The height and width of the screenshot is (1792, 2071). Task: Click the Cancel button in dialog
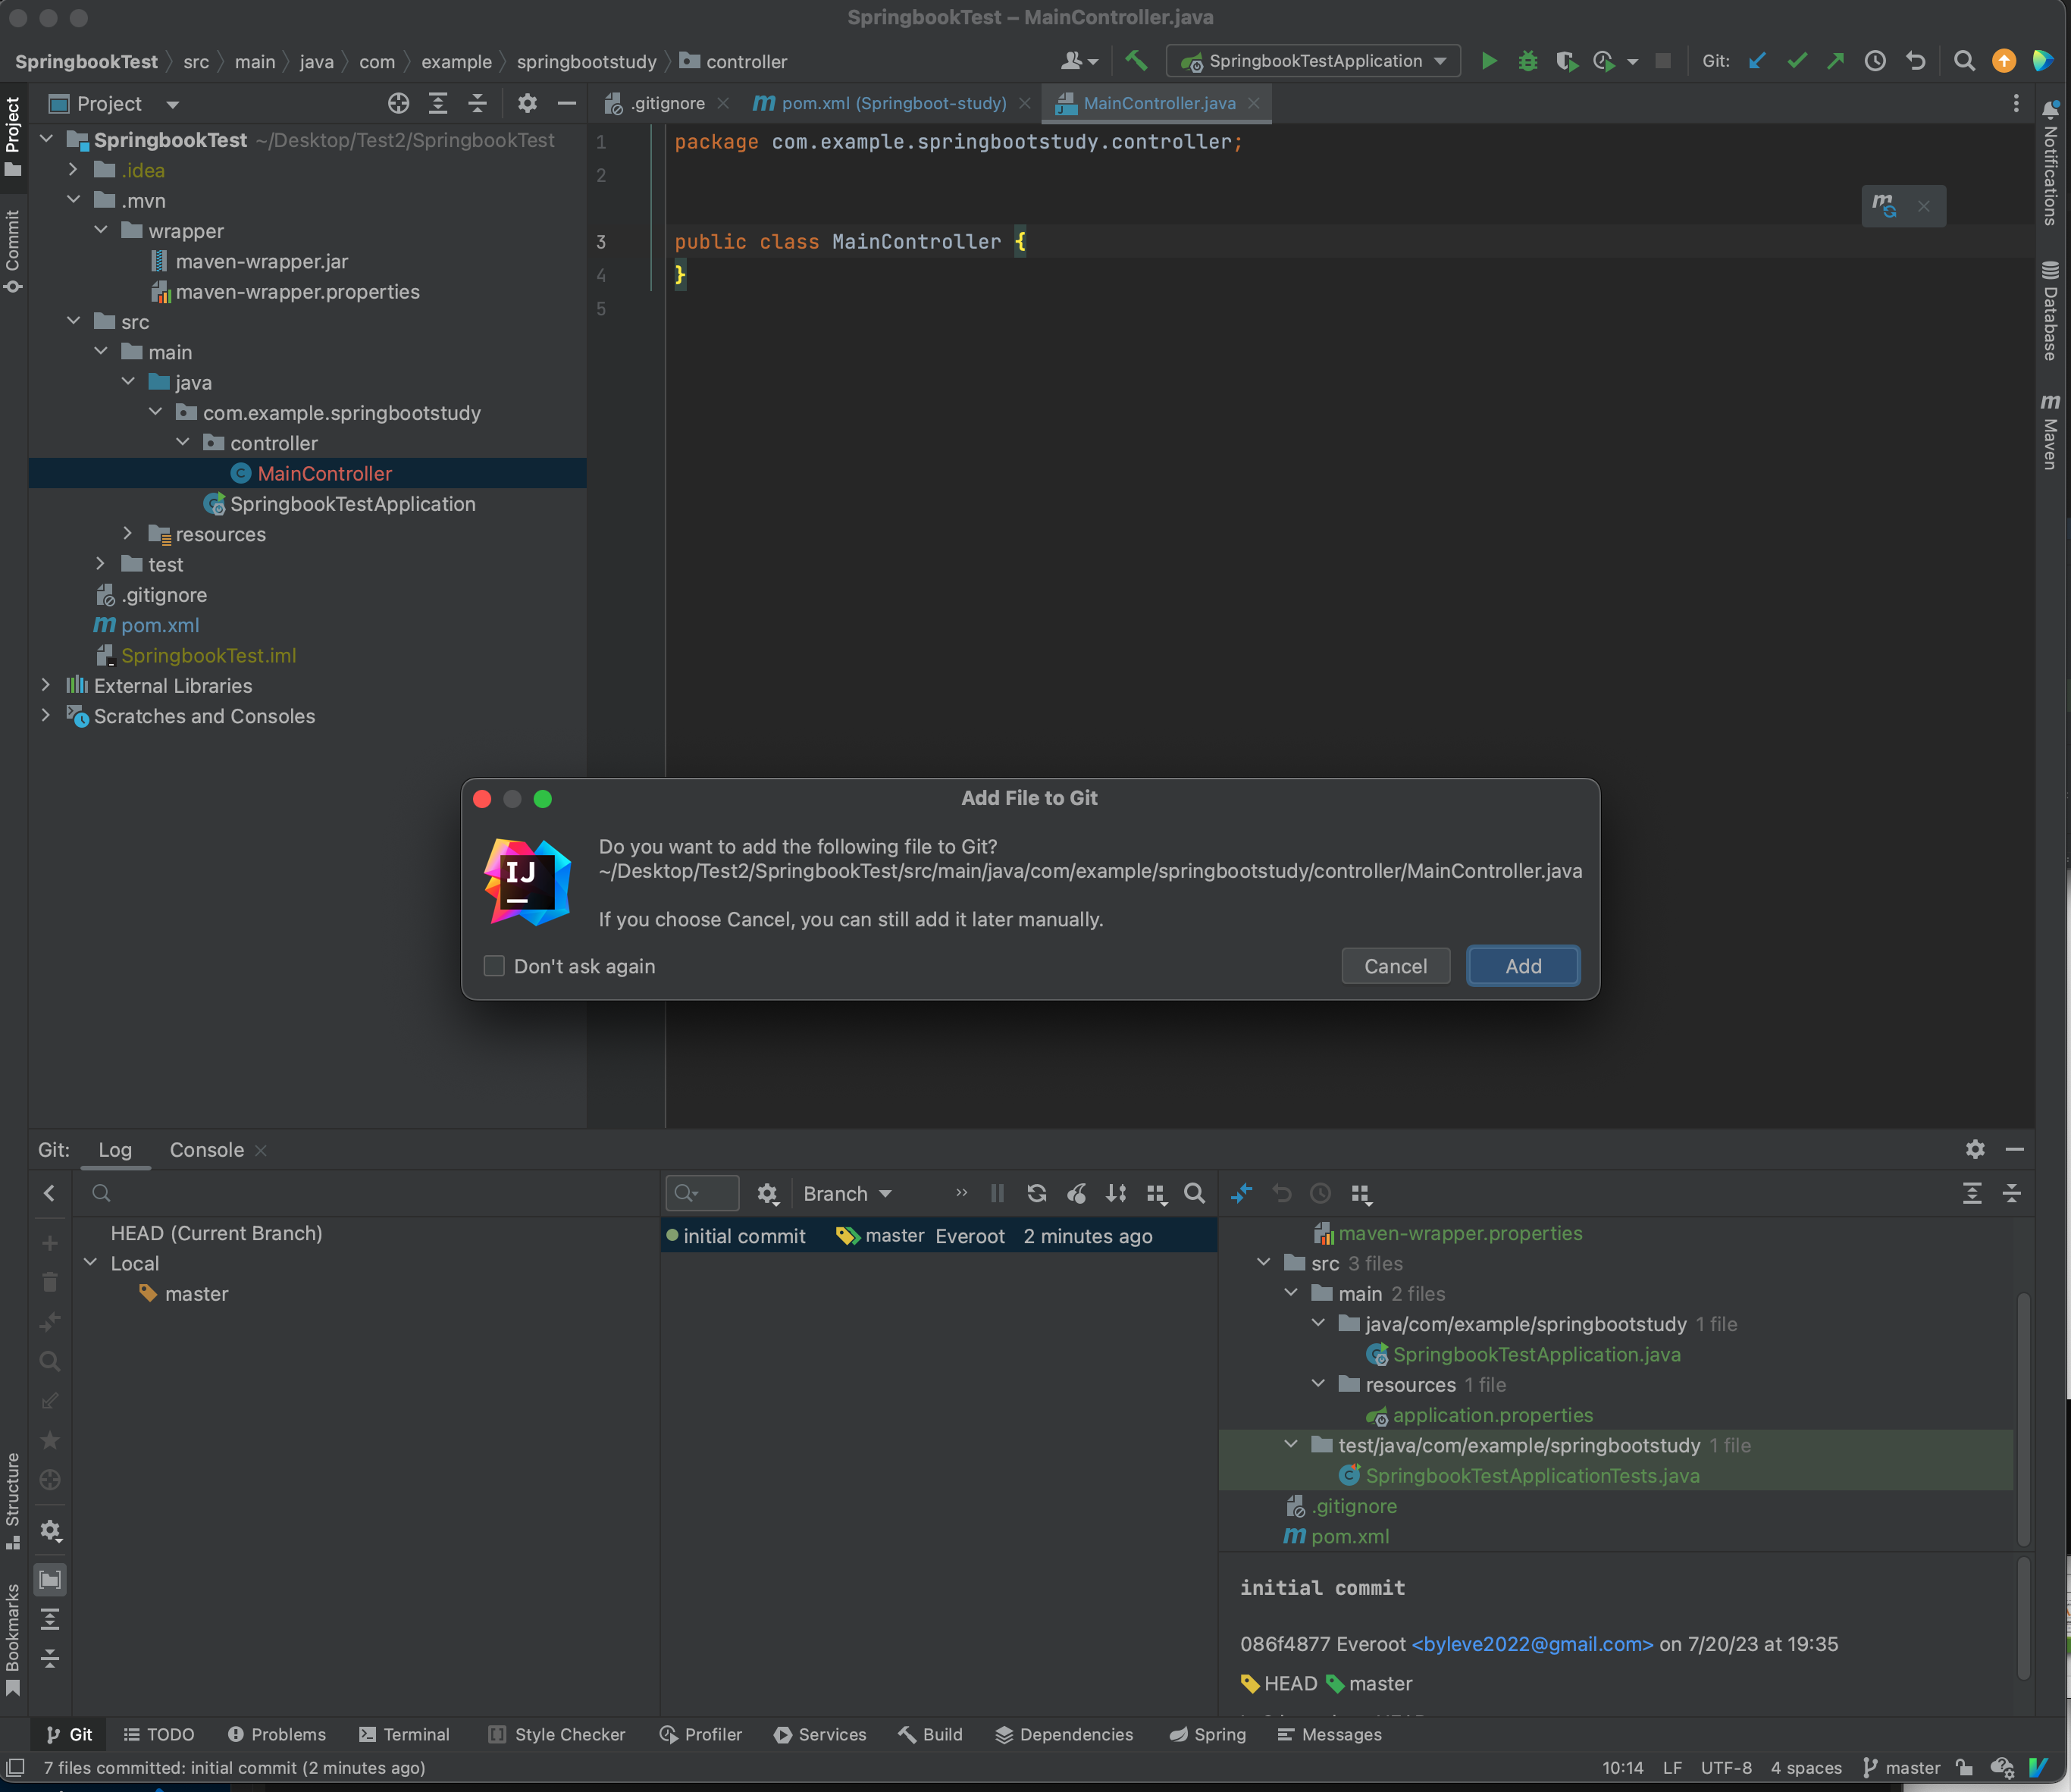click(1395, 966)
